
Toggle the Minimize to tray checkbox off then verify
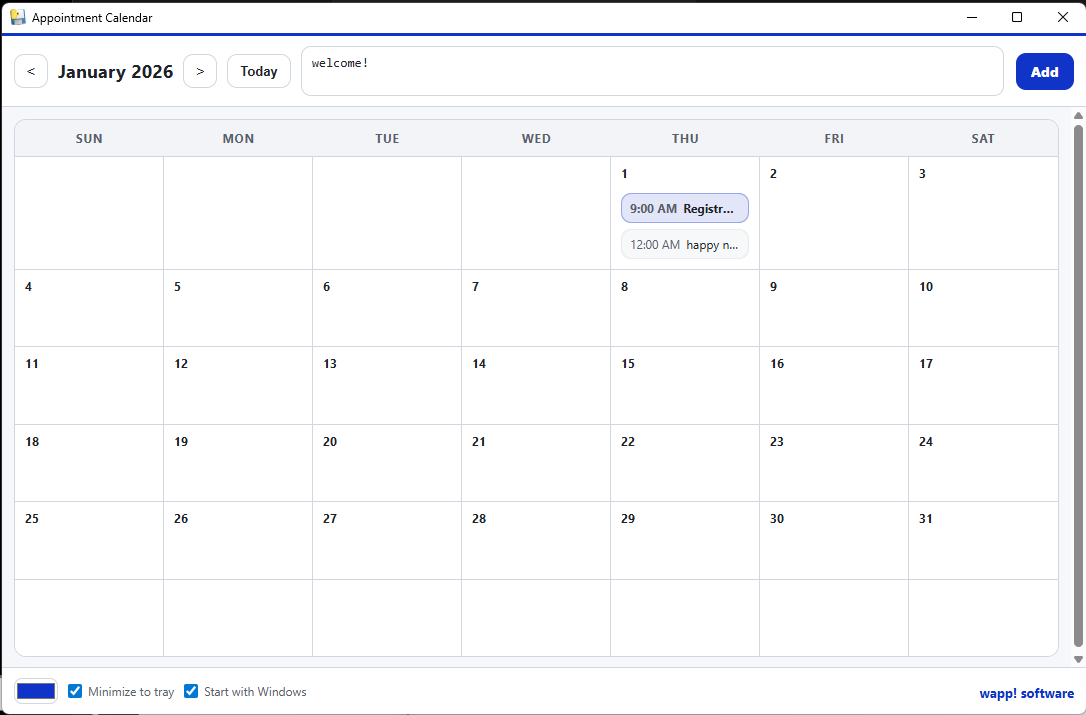(x=75, y=691)
